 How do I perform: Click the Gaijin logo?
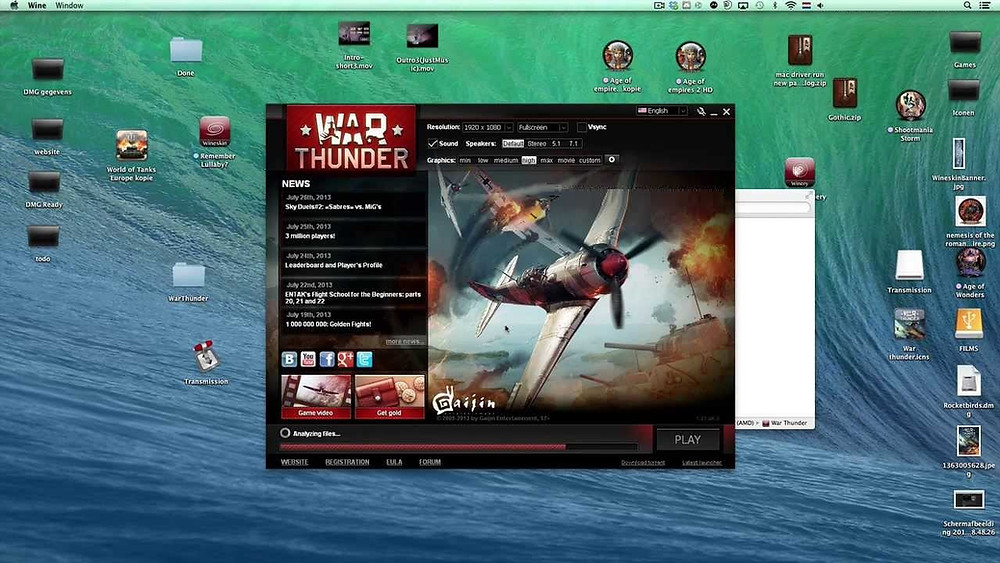464,401
